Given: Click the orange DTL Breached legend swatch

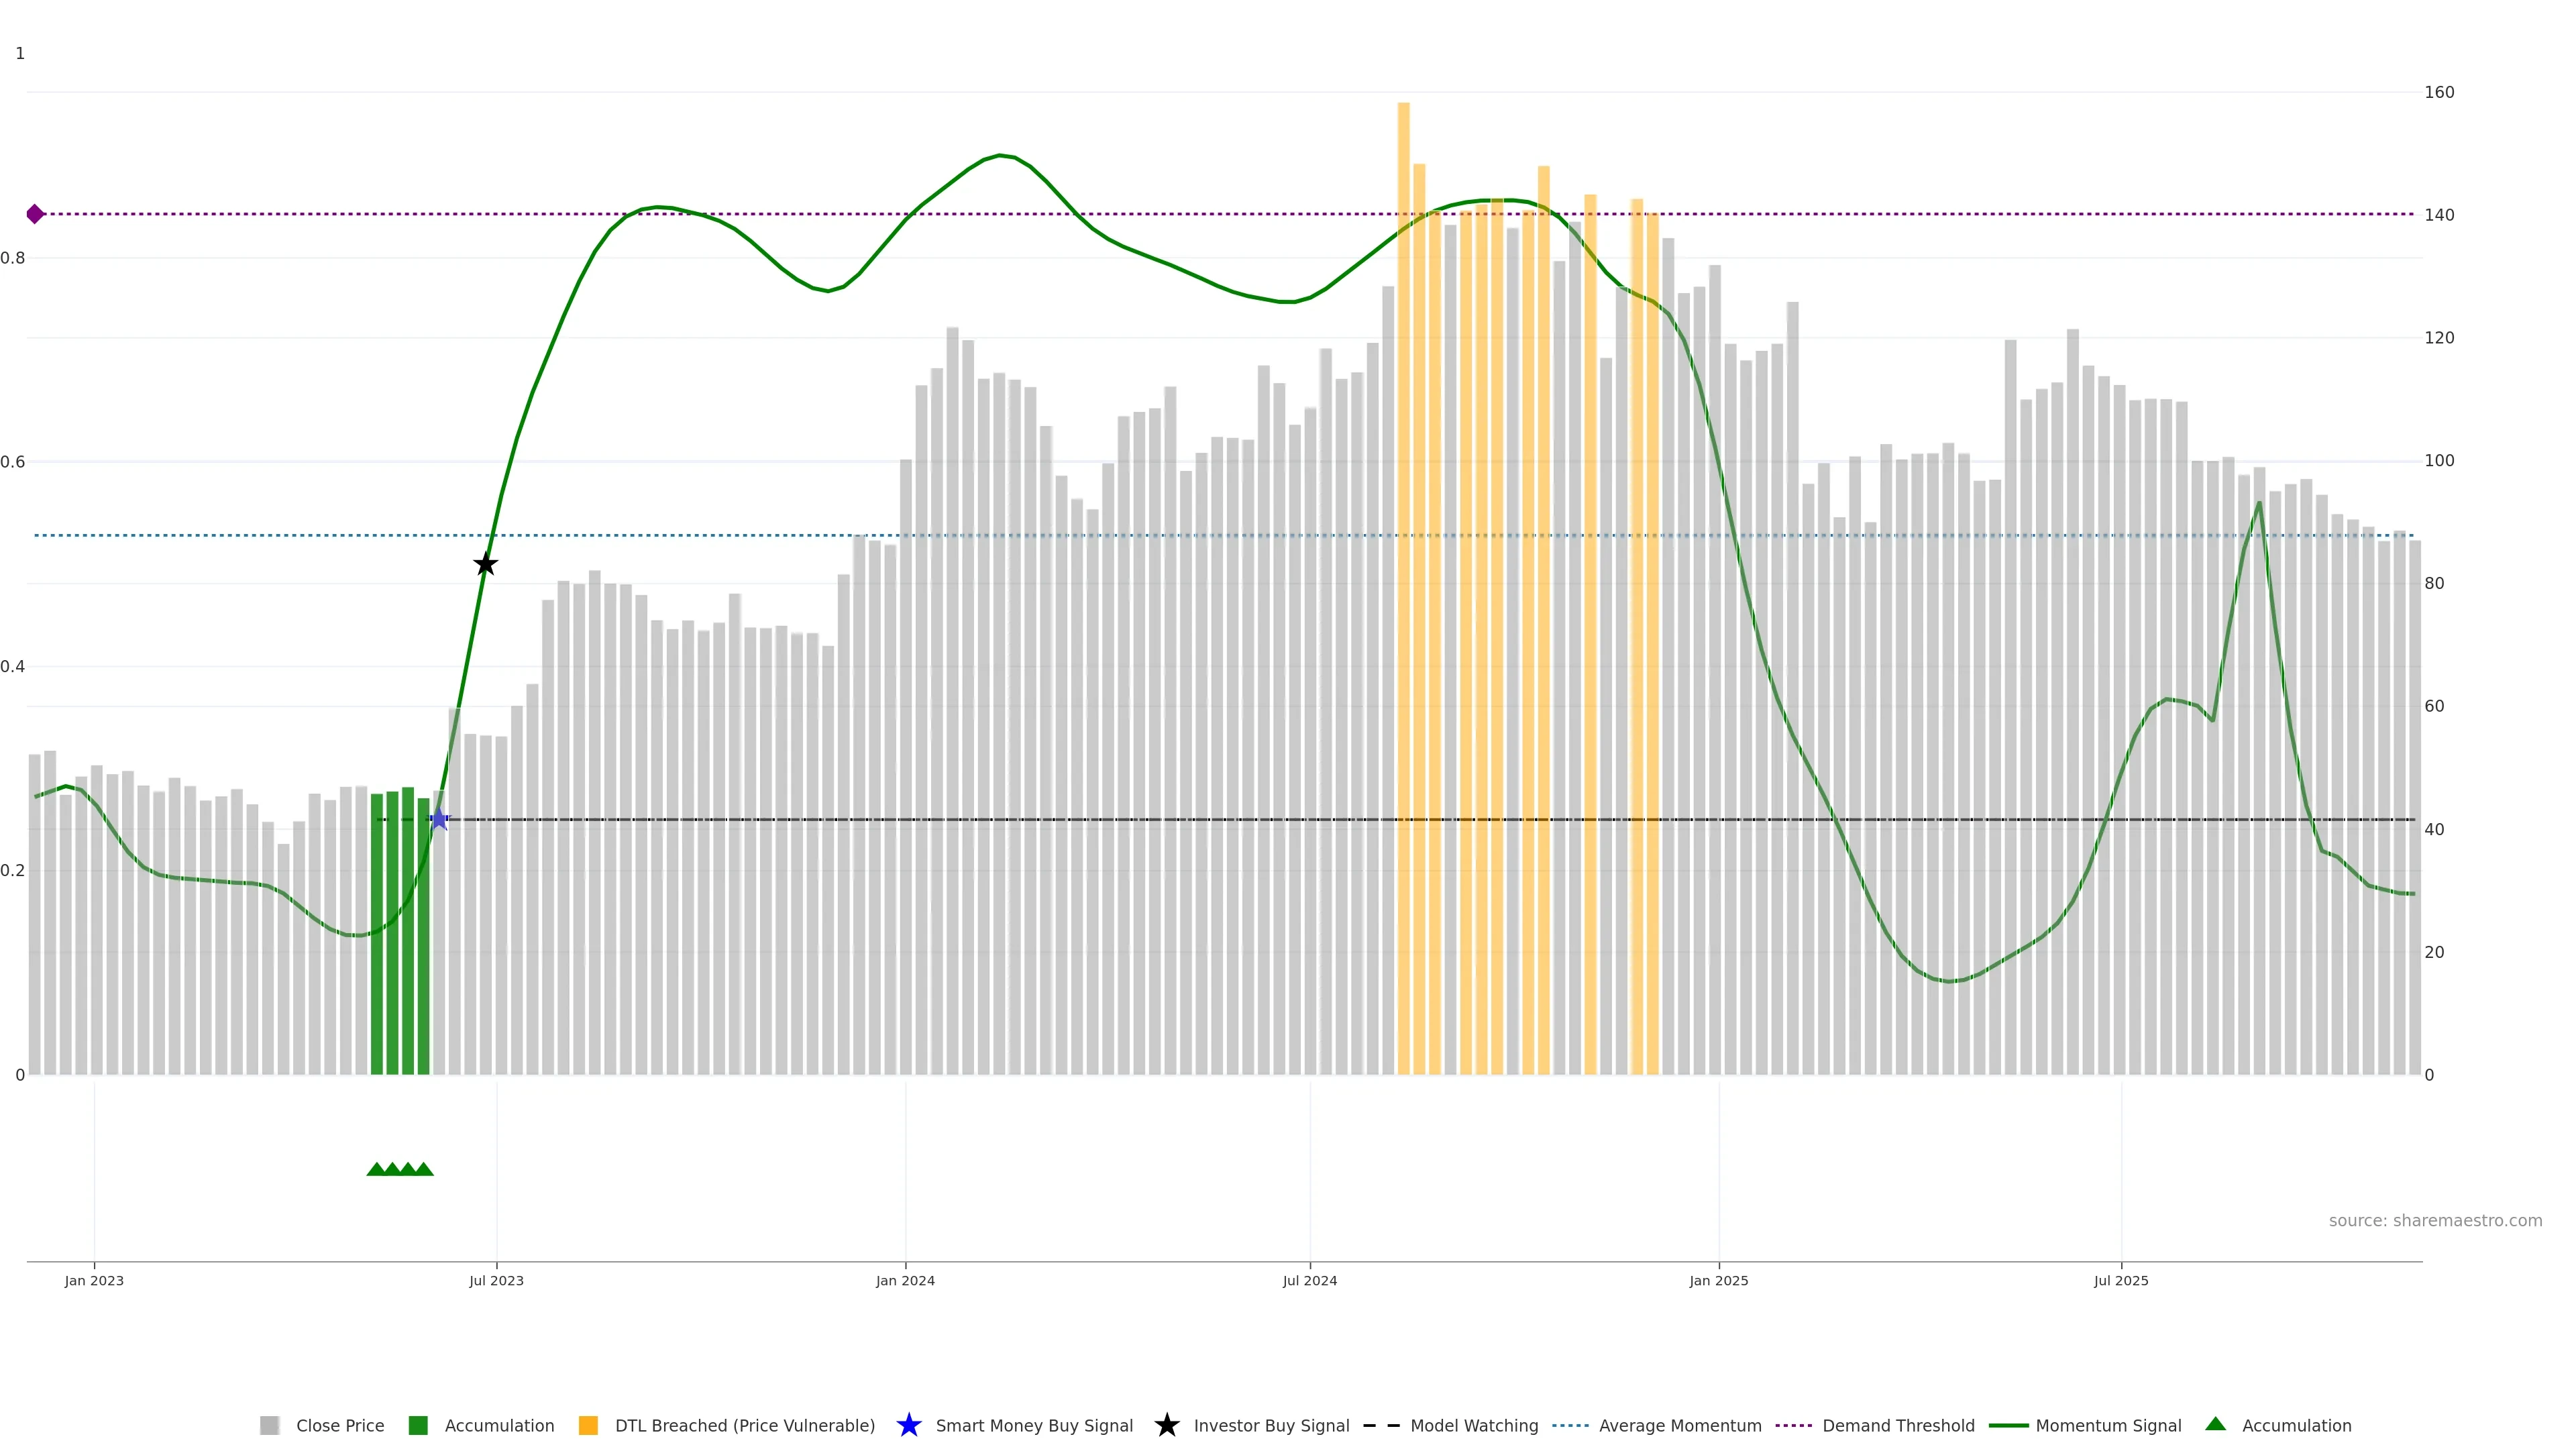Looking at the screenshot, I should [588, 1425].
